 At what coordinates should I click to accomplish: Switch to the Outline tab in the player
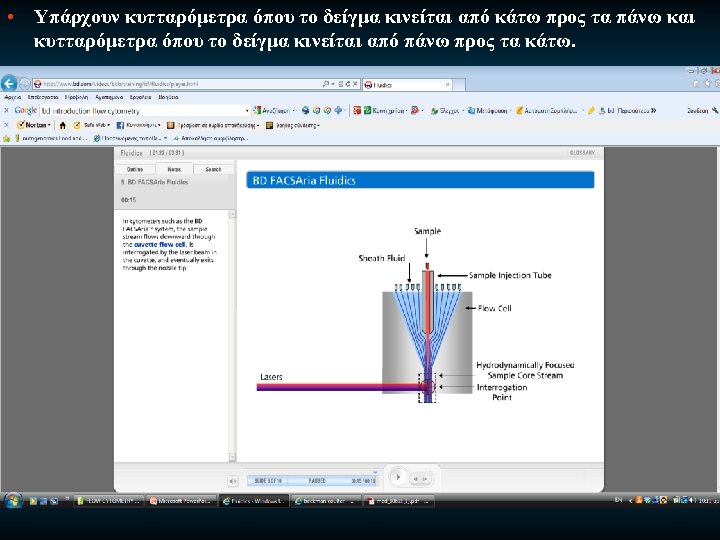(135, 169)
